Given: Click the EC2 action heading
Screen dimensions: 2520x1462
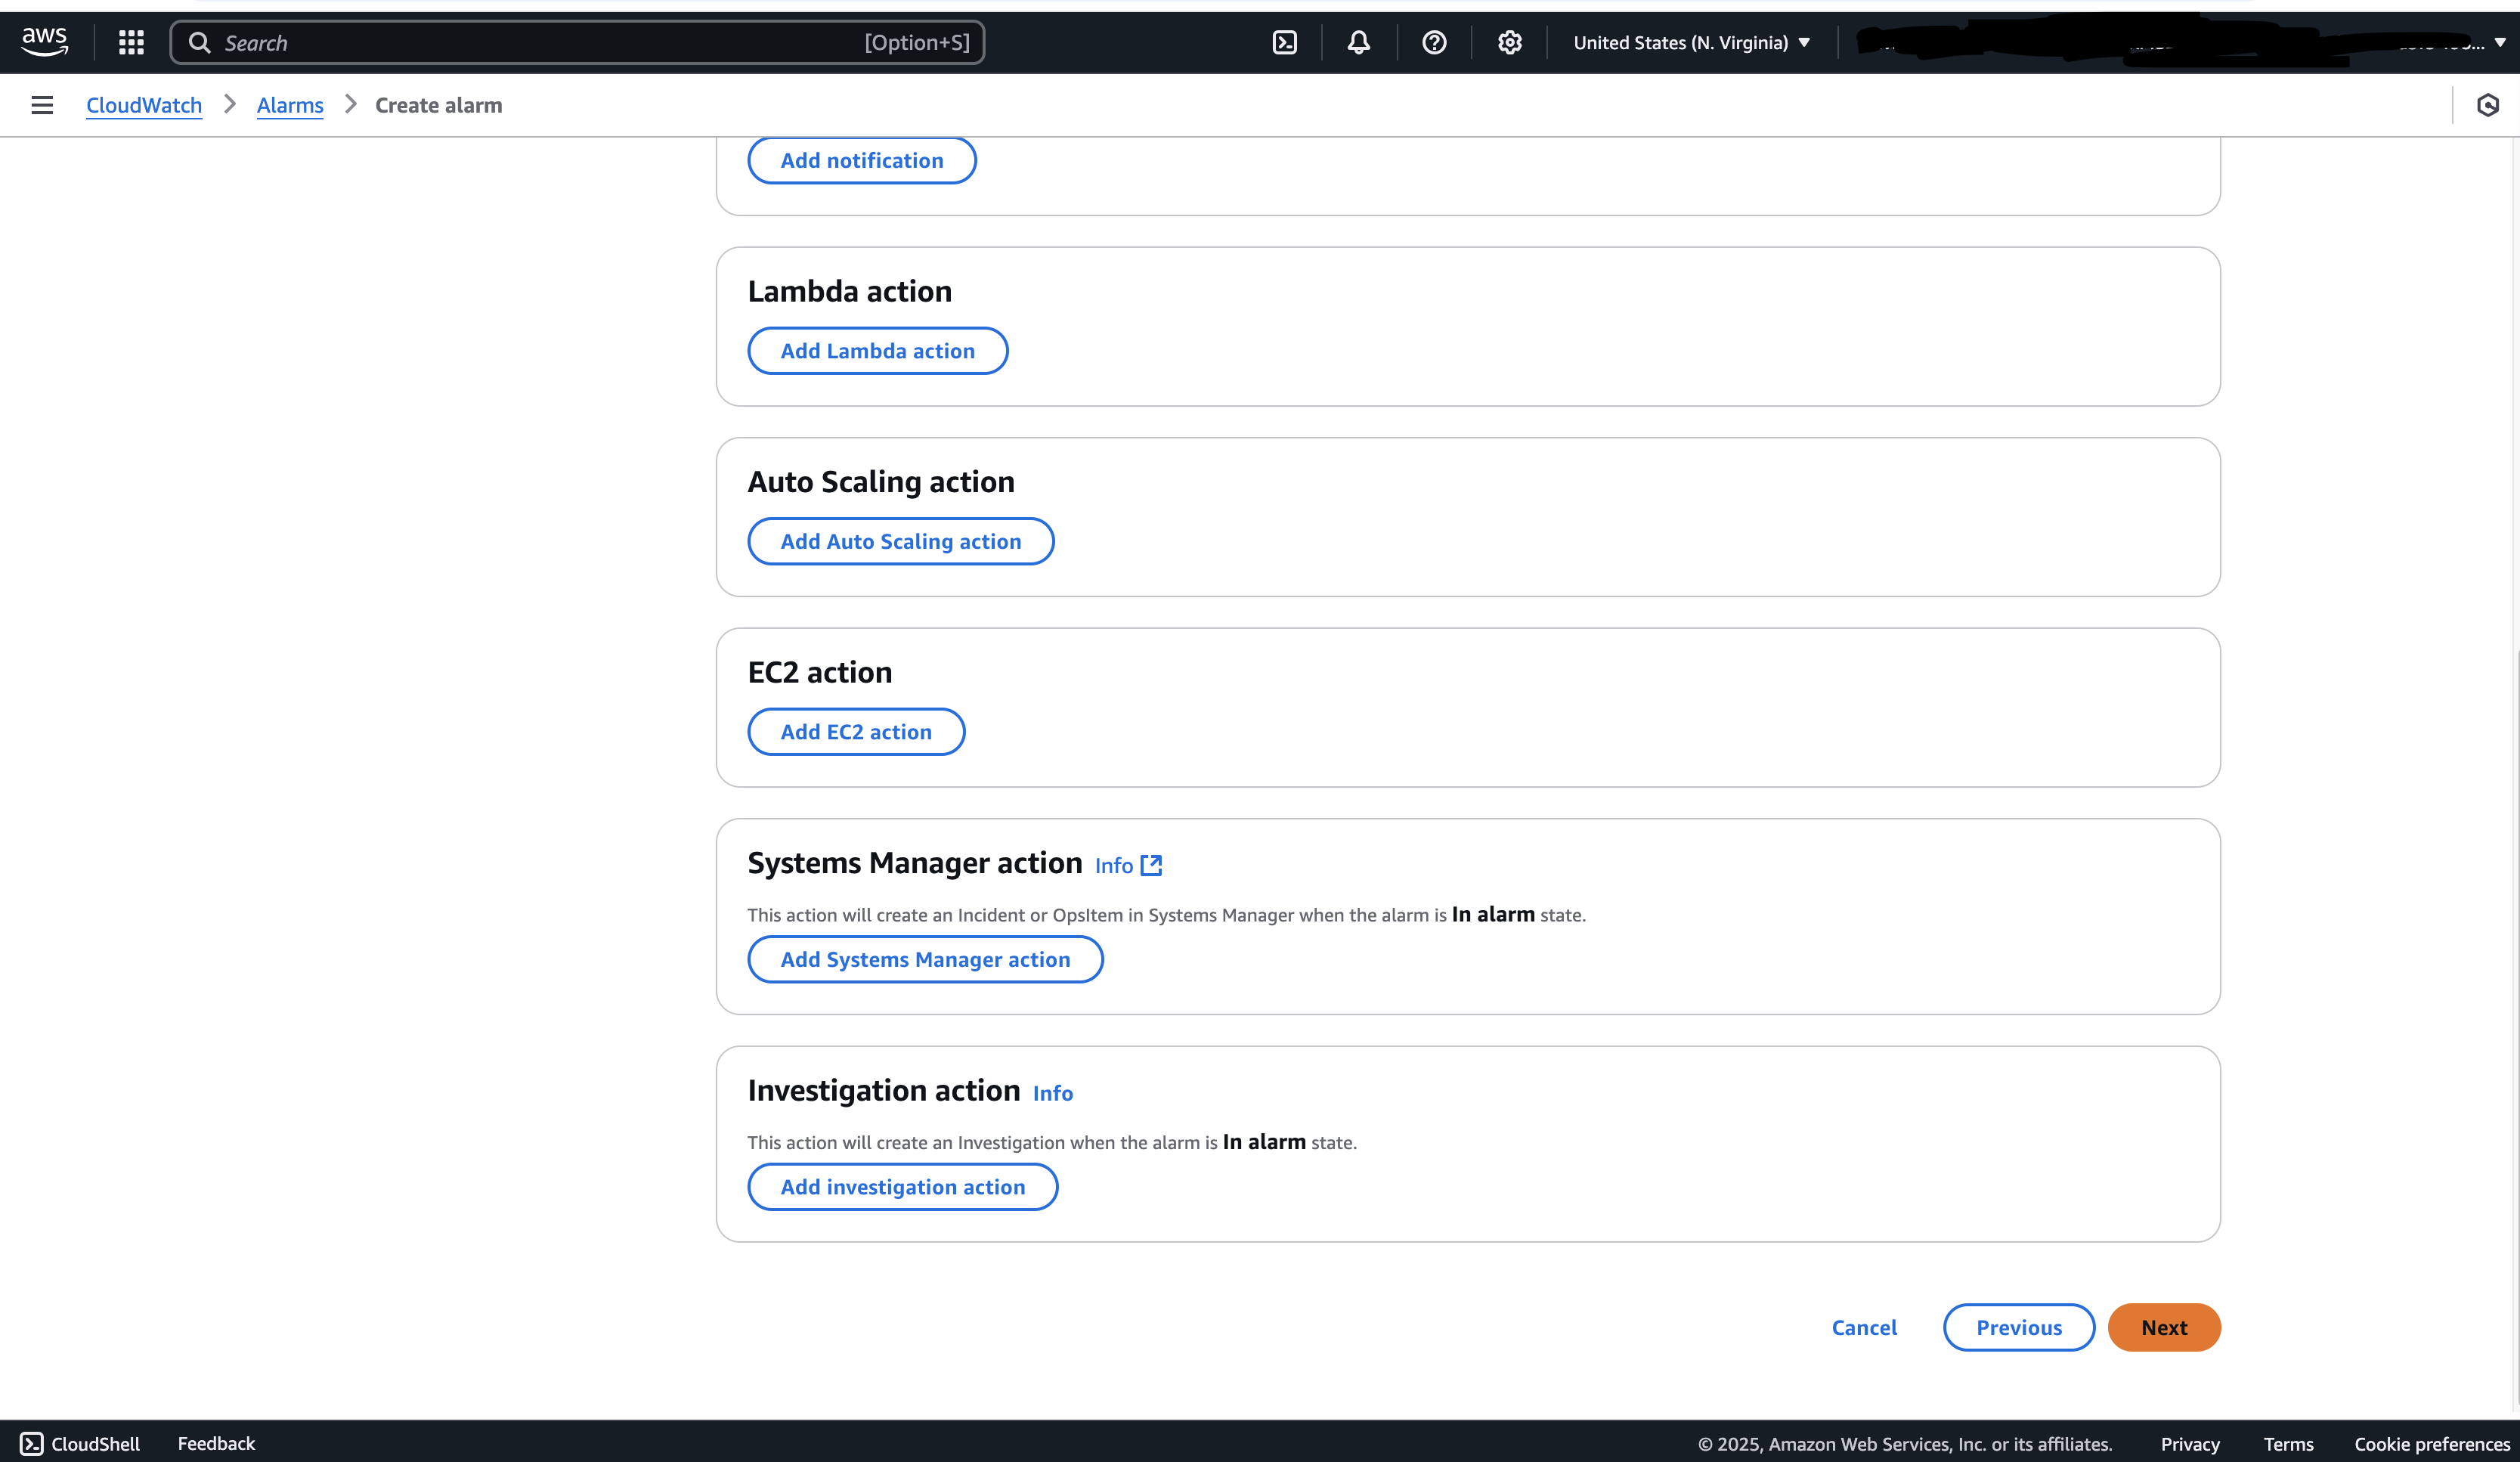Looking at the screenshot, I should coord(820,672).
